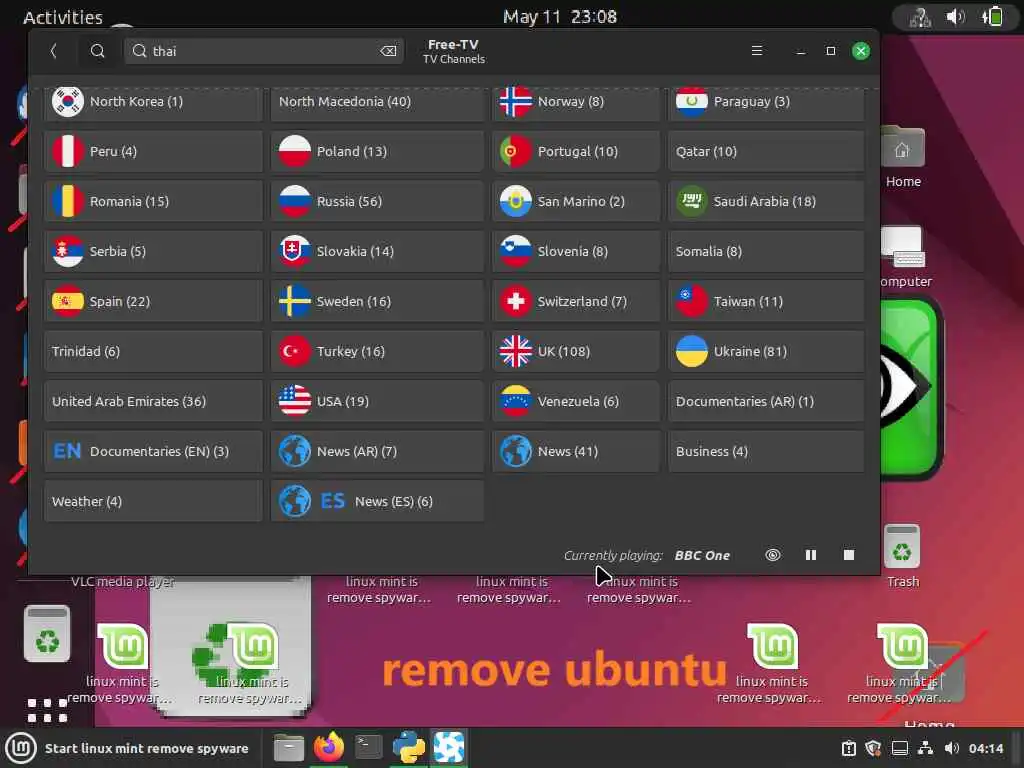
Task: Go back using the header back arrow
Action: [x=54, y=51]
